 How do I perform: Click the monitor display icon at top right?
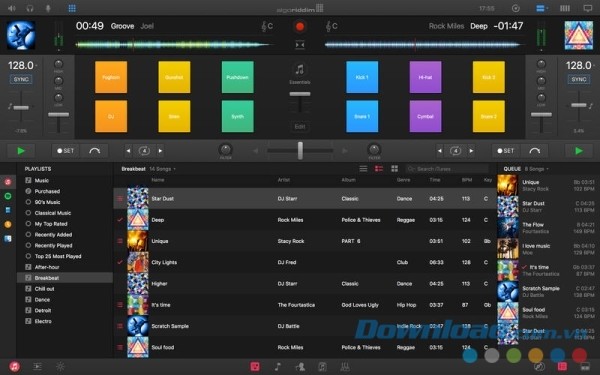pos(588,8)
